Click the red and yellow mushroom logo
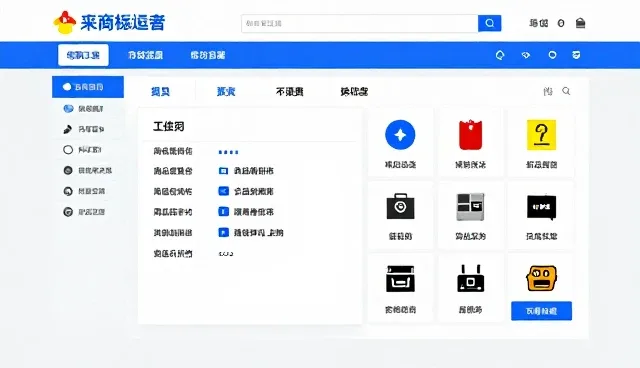Screen dimensions: 640x368 (x=64, y=22)
